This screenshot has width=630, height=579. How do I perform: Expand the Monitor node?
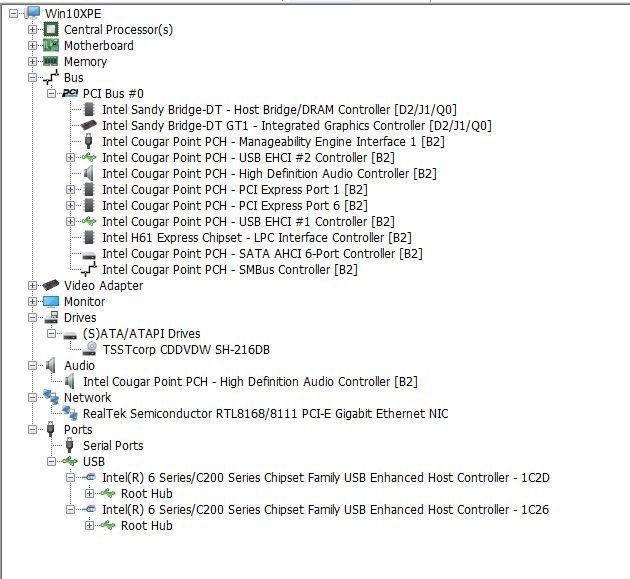pos(33,301)
